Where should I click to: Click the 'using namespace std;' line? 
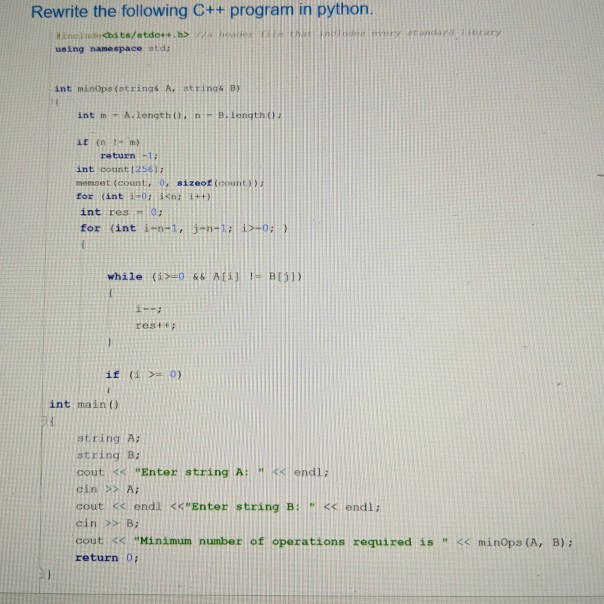[112, 49]
